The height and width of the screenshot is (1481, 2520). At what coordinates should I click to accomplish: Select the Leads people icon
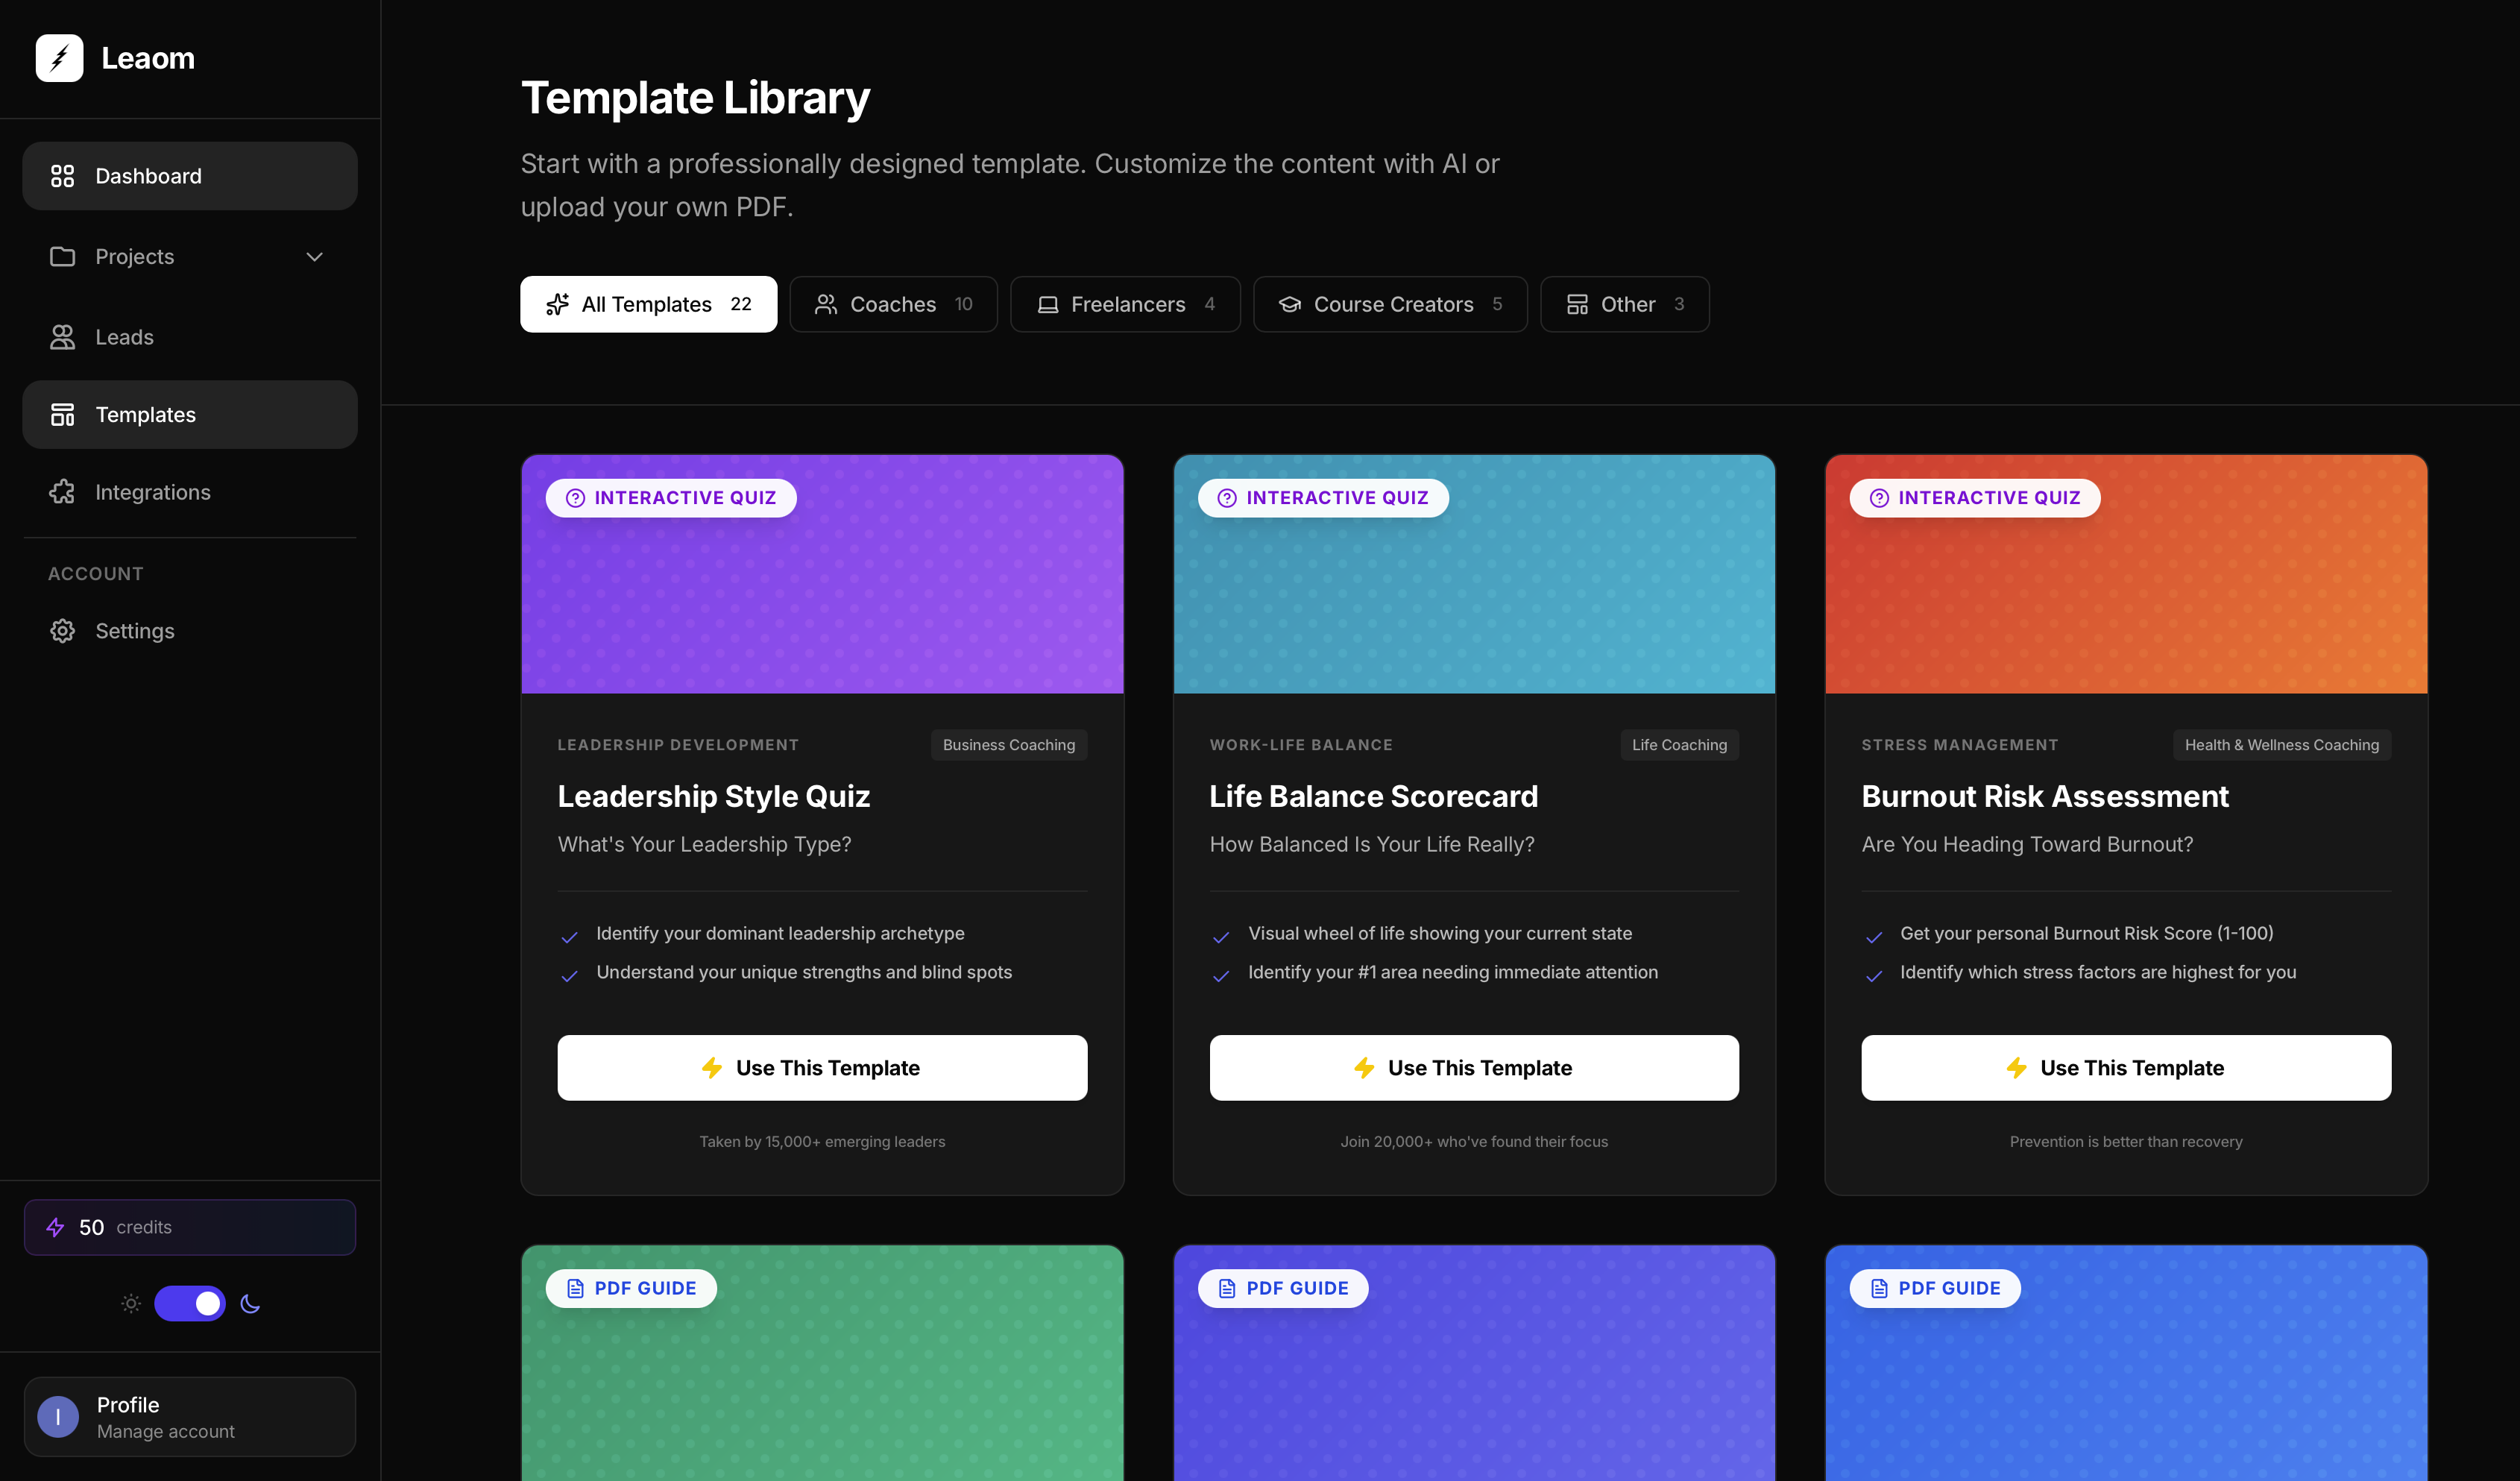(62, 337)
